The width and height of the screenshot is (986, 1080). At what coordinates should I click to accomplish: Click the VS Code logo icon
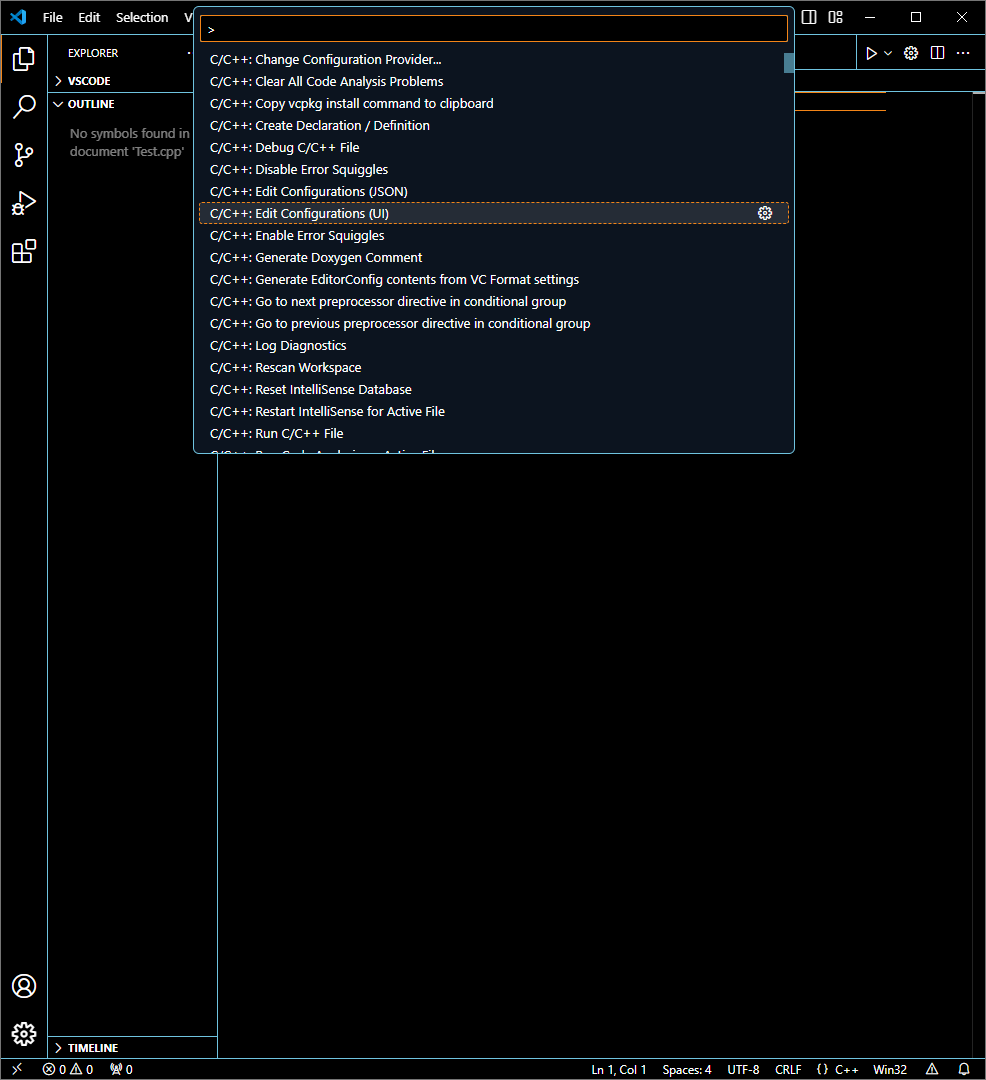click(19, 17)
